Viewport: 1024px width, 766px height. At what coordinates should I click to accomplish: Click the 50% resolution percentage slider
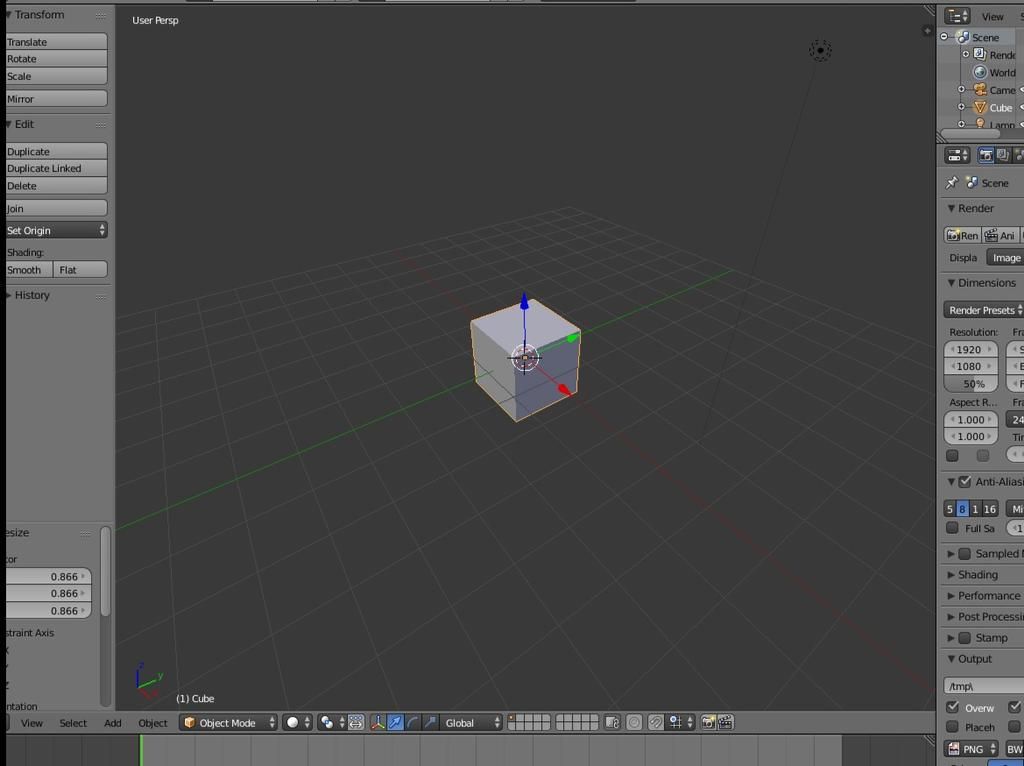coord(970,383)
